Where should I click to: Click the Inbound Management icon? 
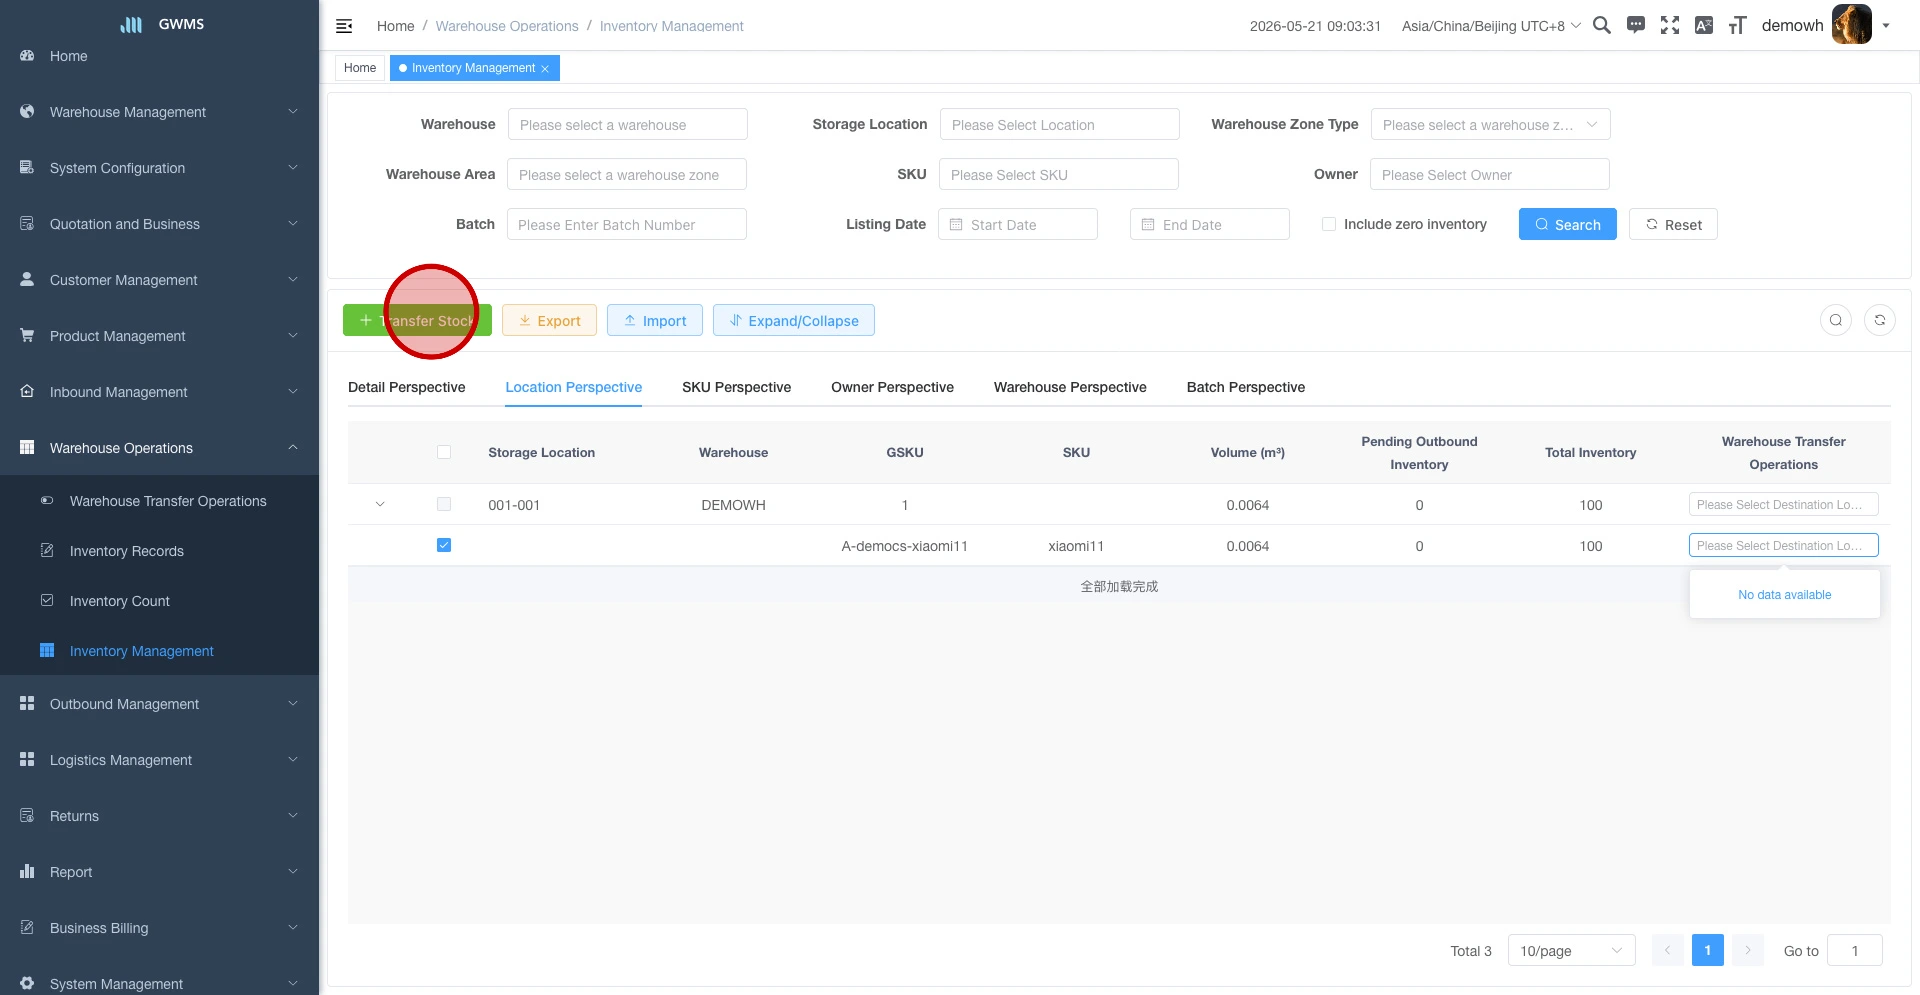tap(27, 392)
